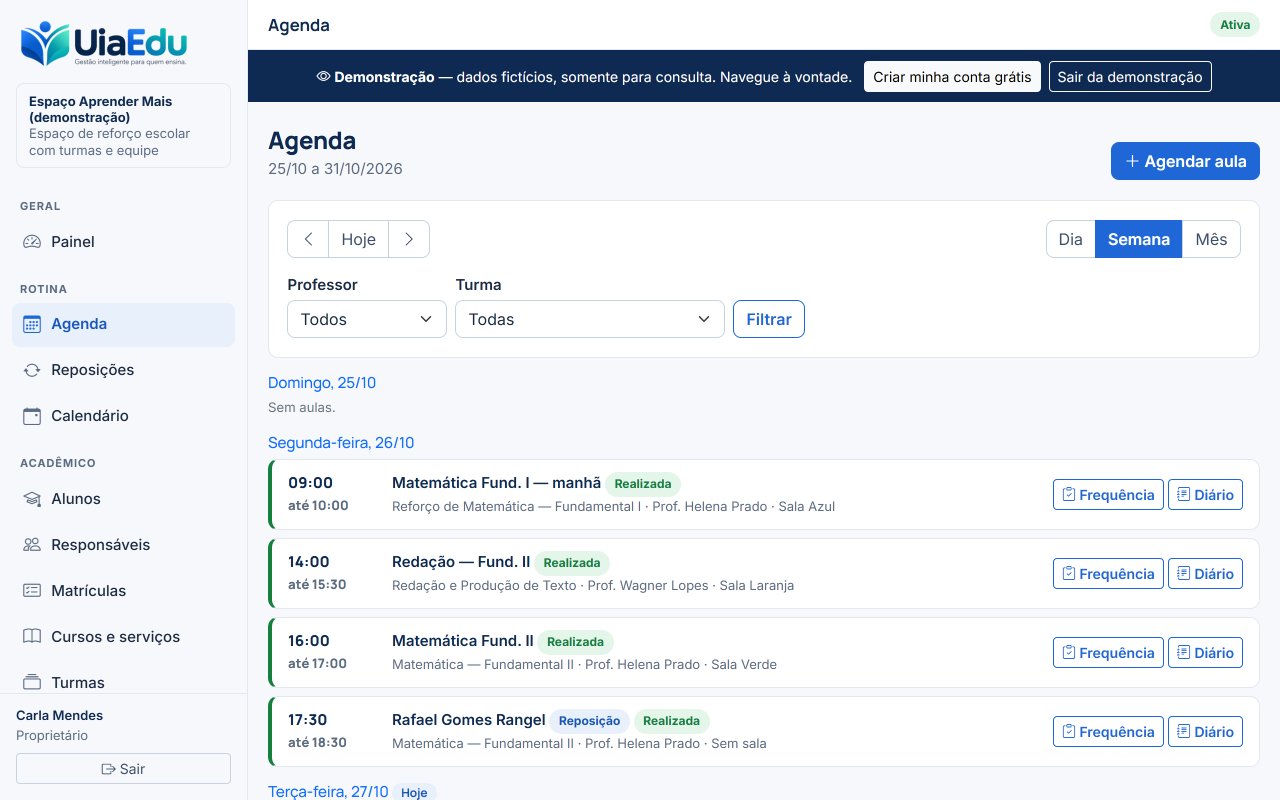
Task: Click the Reposição badge on Rafael's class
Action: [590, 721]
